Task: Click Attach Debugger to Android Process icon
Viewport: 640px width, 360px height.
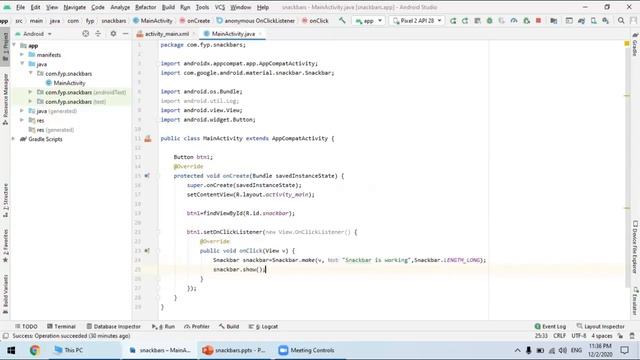Action: [526, 20]
